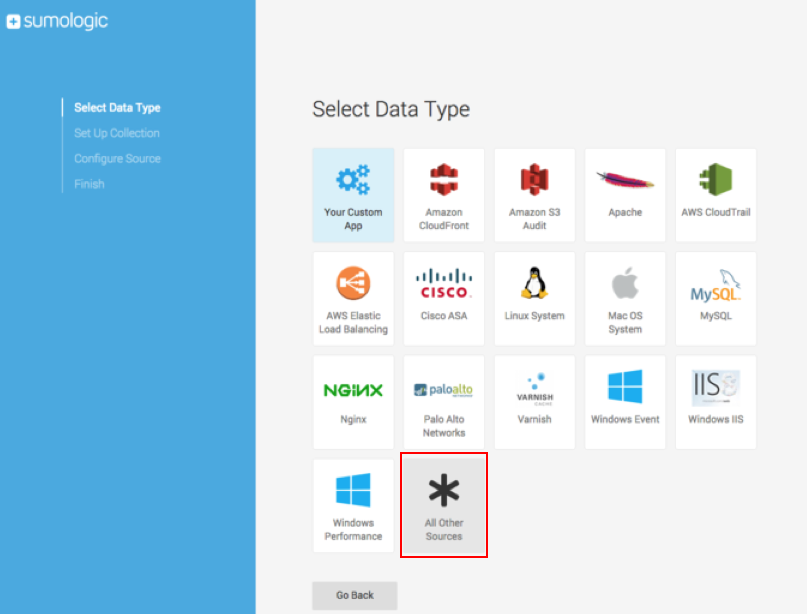
Task: Click the Go Back button
Action: point(355,595)
